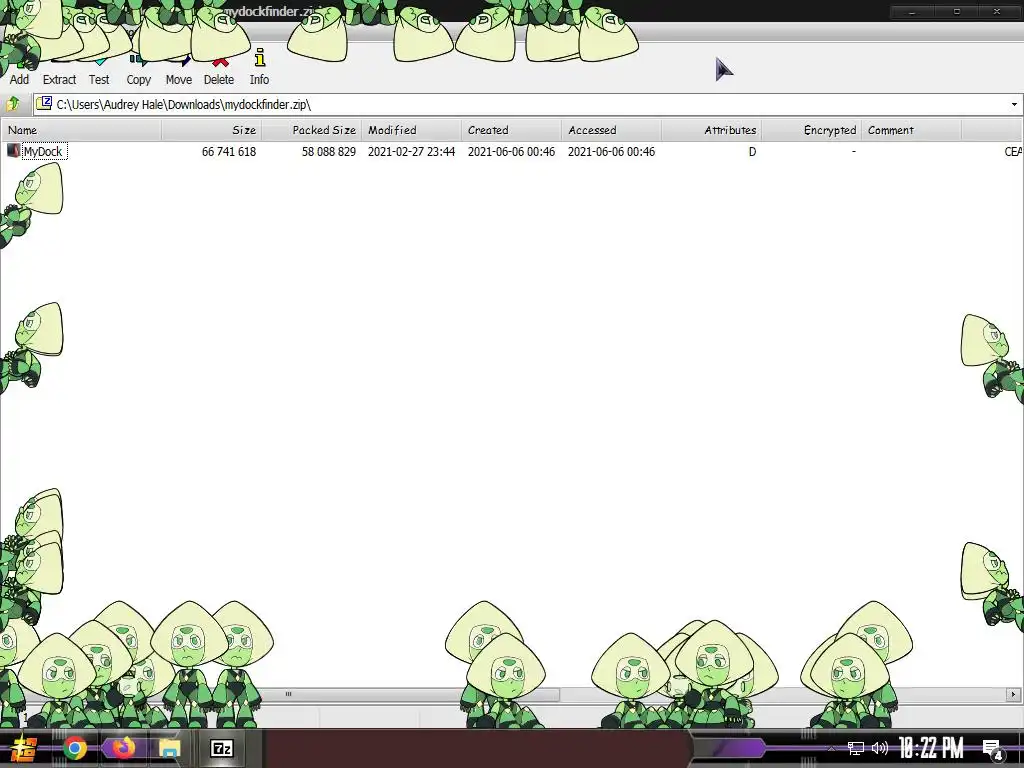The image size is (1024, 768).
Task: Open Google Chrome from the taskbar
Action: point(75,748)
